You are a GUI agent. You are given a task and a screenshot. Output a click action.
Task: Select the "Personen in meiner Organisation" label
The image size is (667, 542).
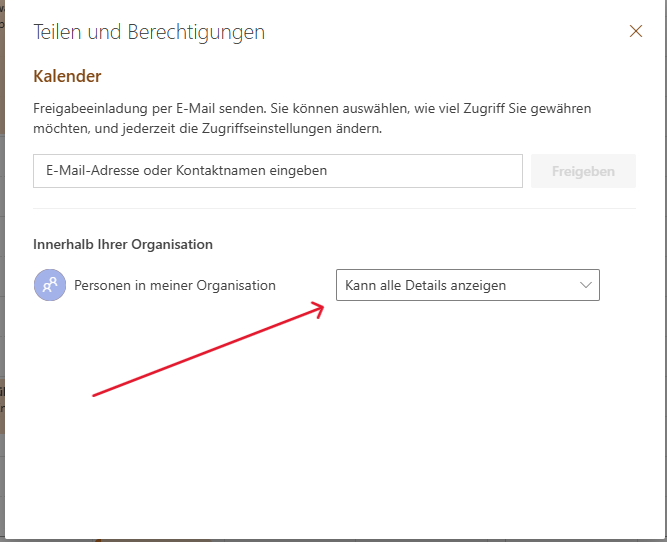(174, 285)
